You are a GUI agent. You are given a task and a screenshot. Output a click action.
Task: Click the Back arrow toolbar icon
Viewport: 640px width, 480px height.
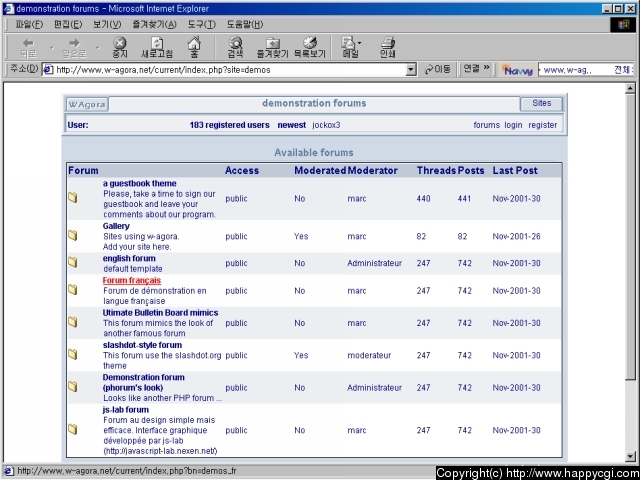(x=28, y=43)
